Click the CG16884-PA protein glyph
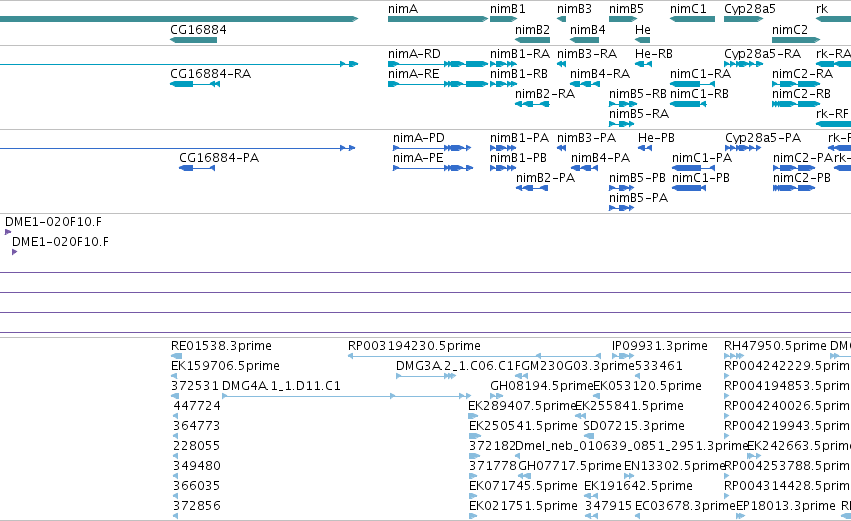Image resolution: width=851 pixels, height=521 pixels. point(197,168)
